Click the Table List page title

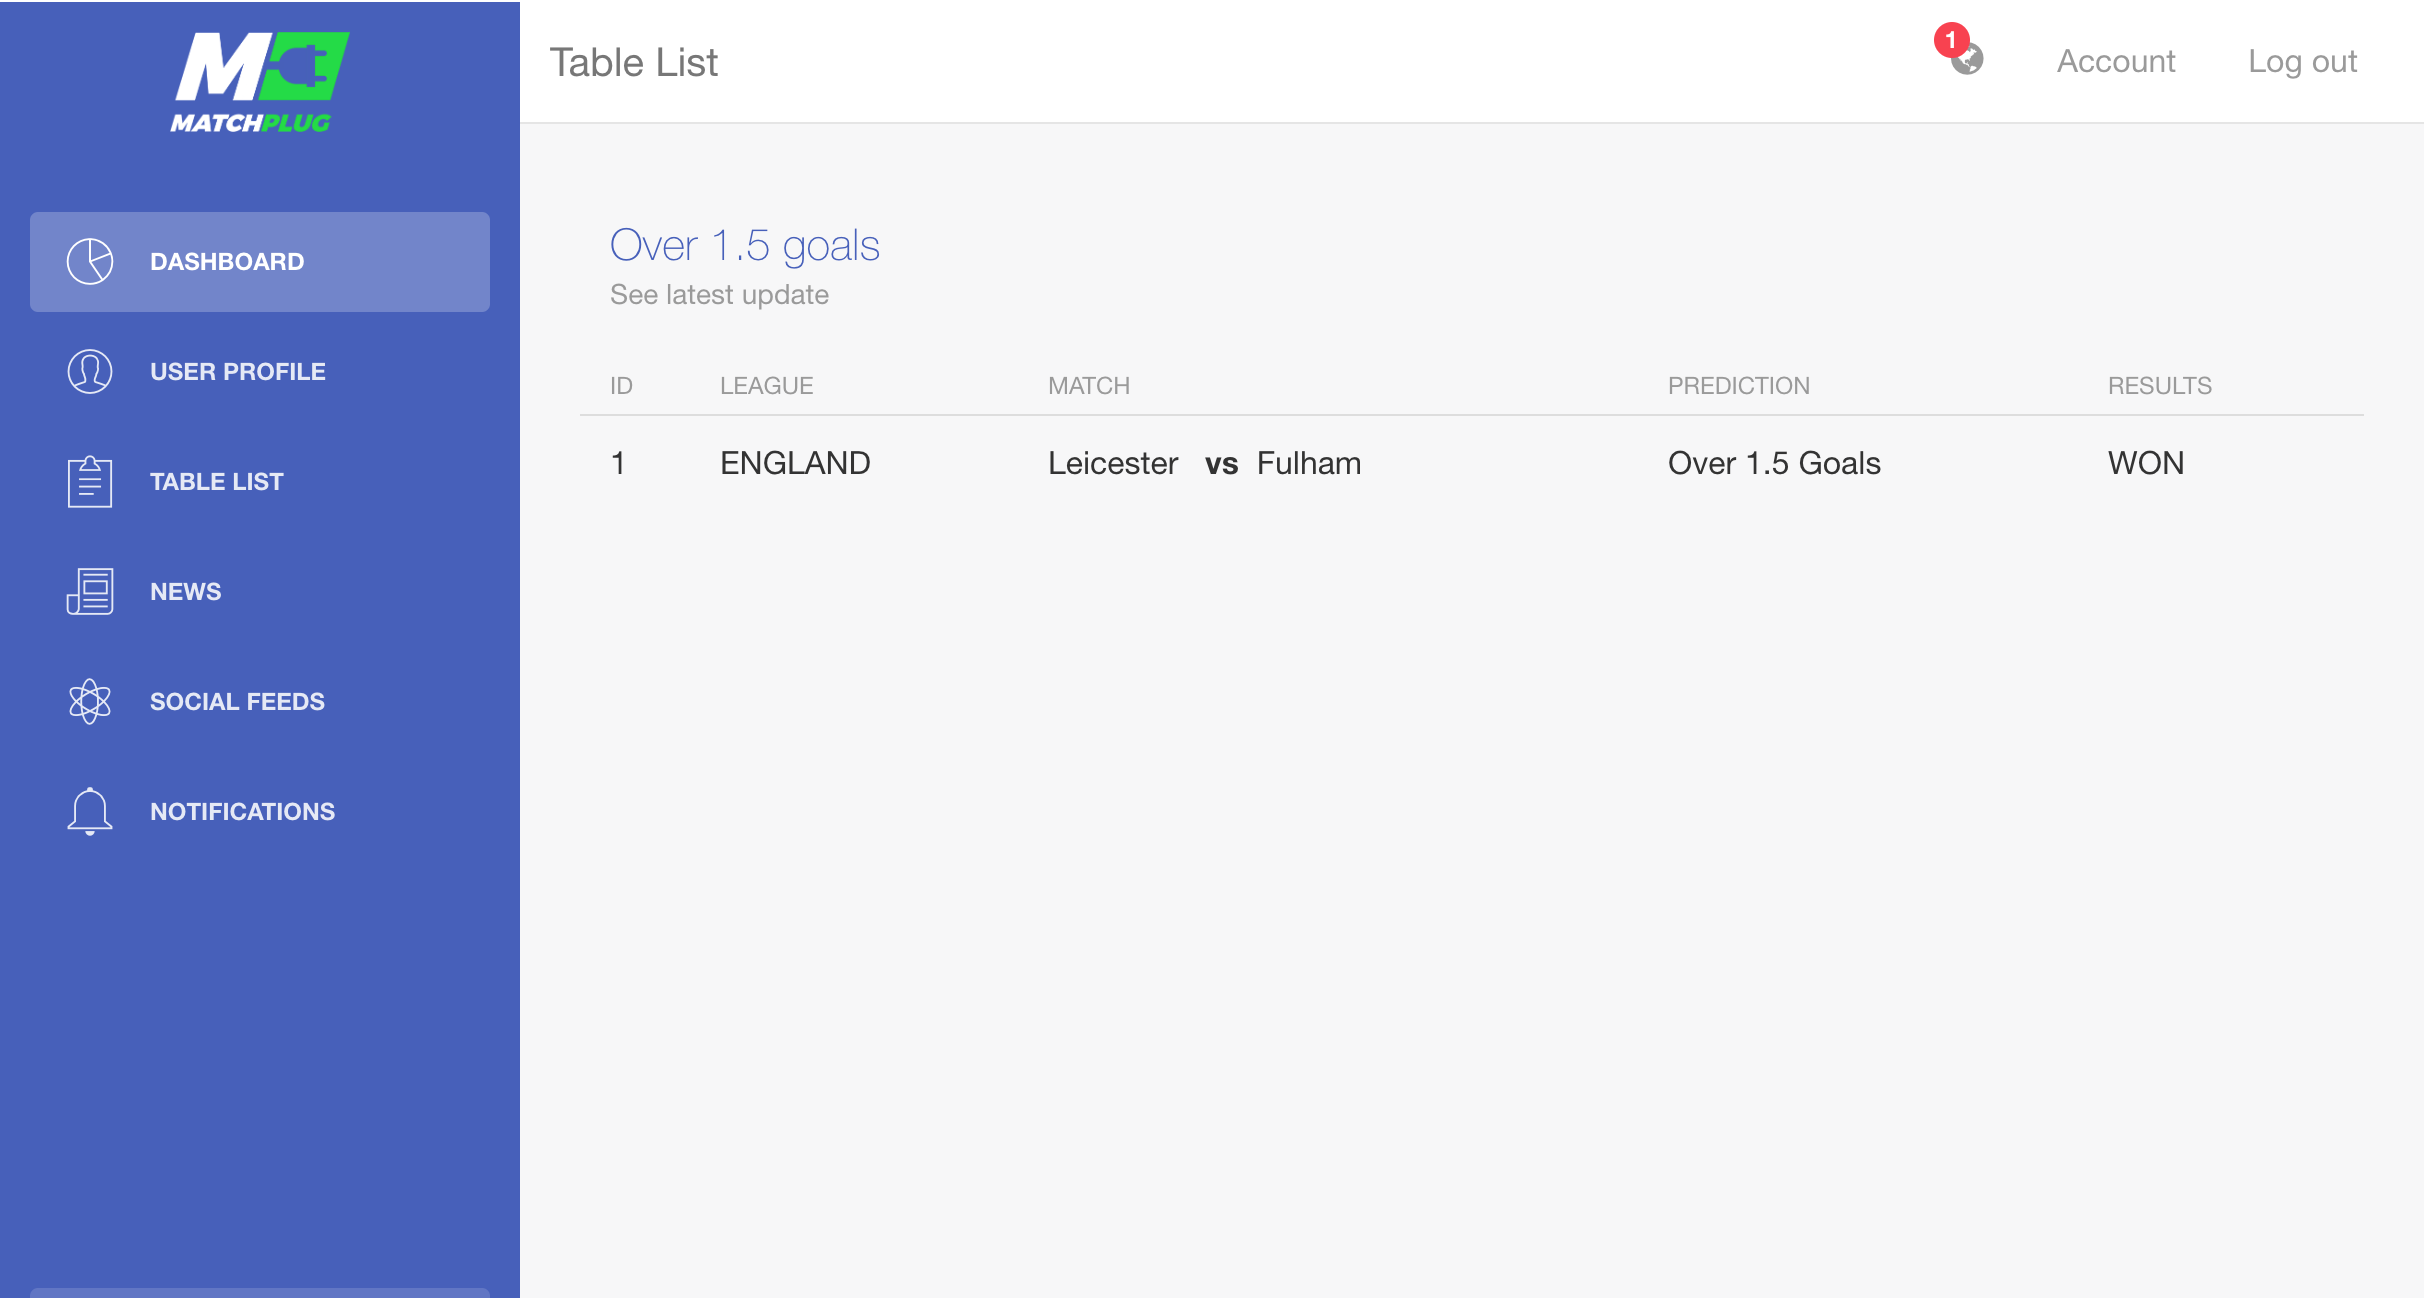634,62
